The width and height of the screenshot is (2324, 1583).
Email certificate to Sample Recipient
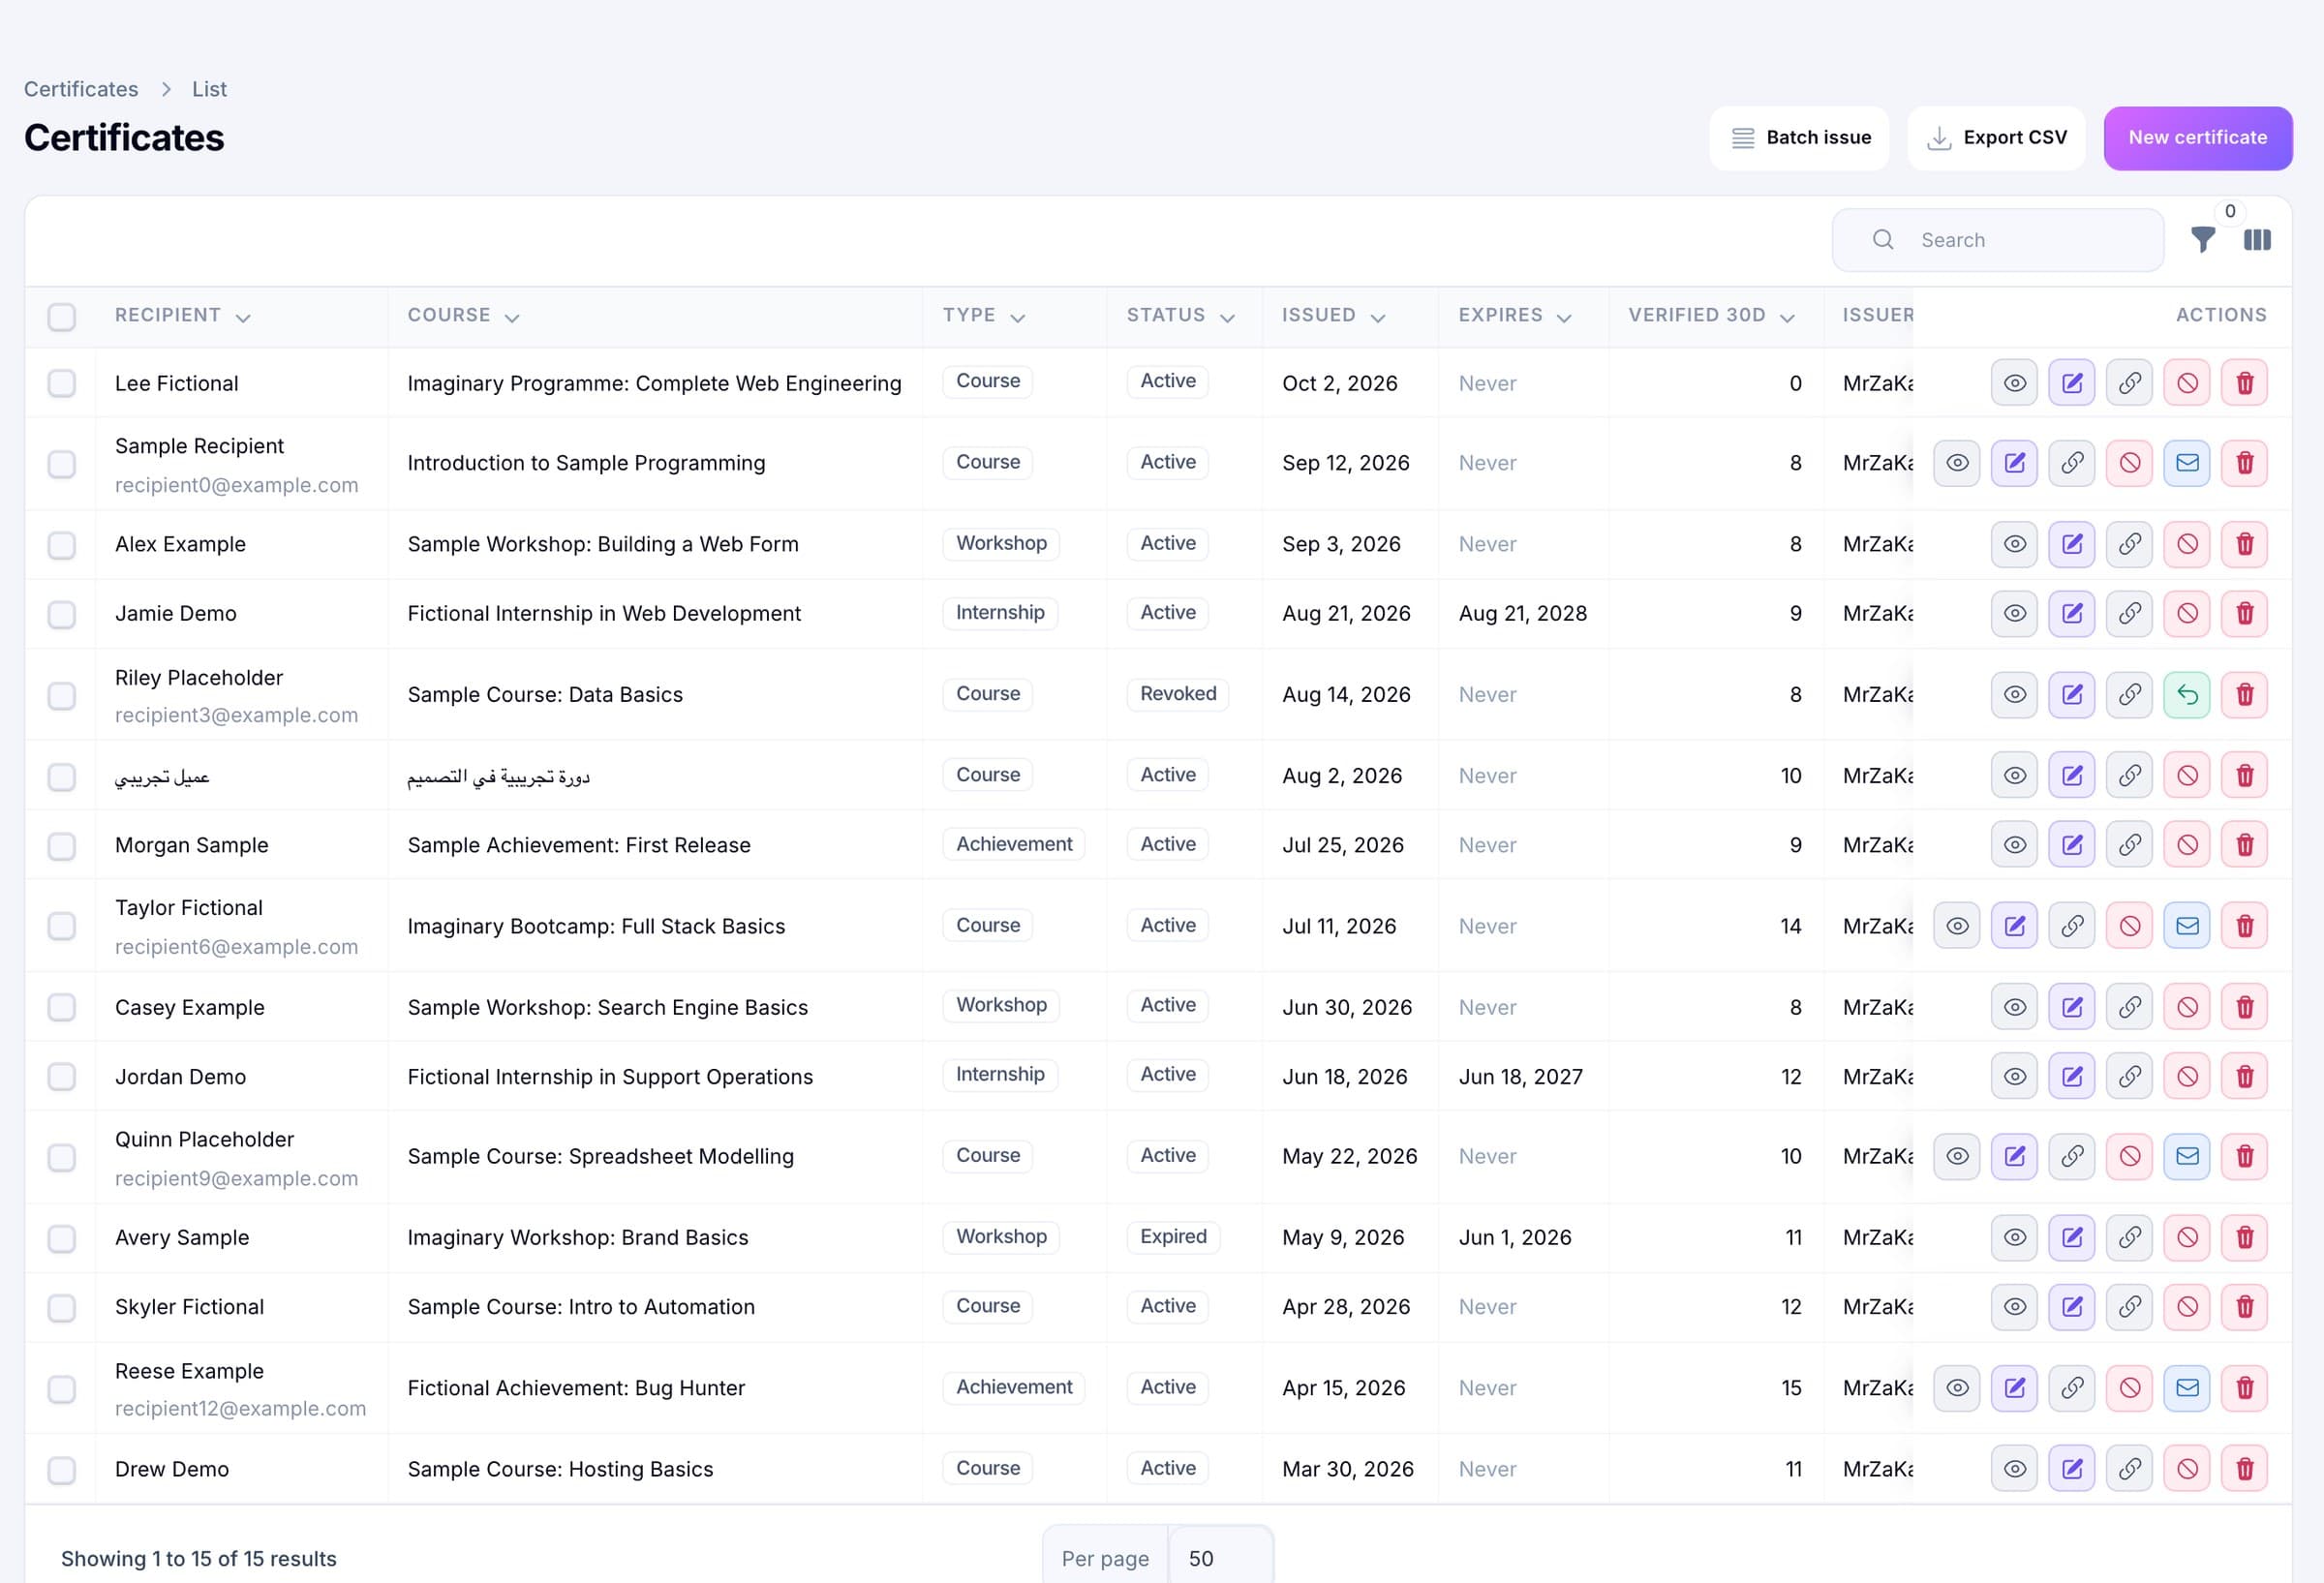(2187, 463)
